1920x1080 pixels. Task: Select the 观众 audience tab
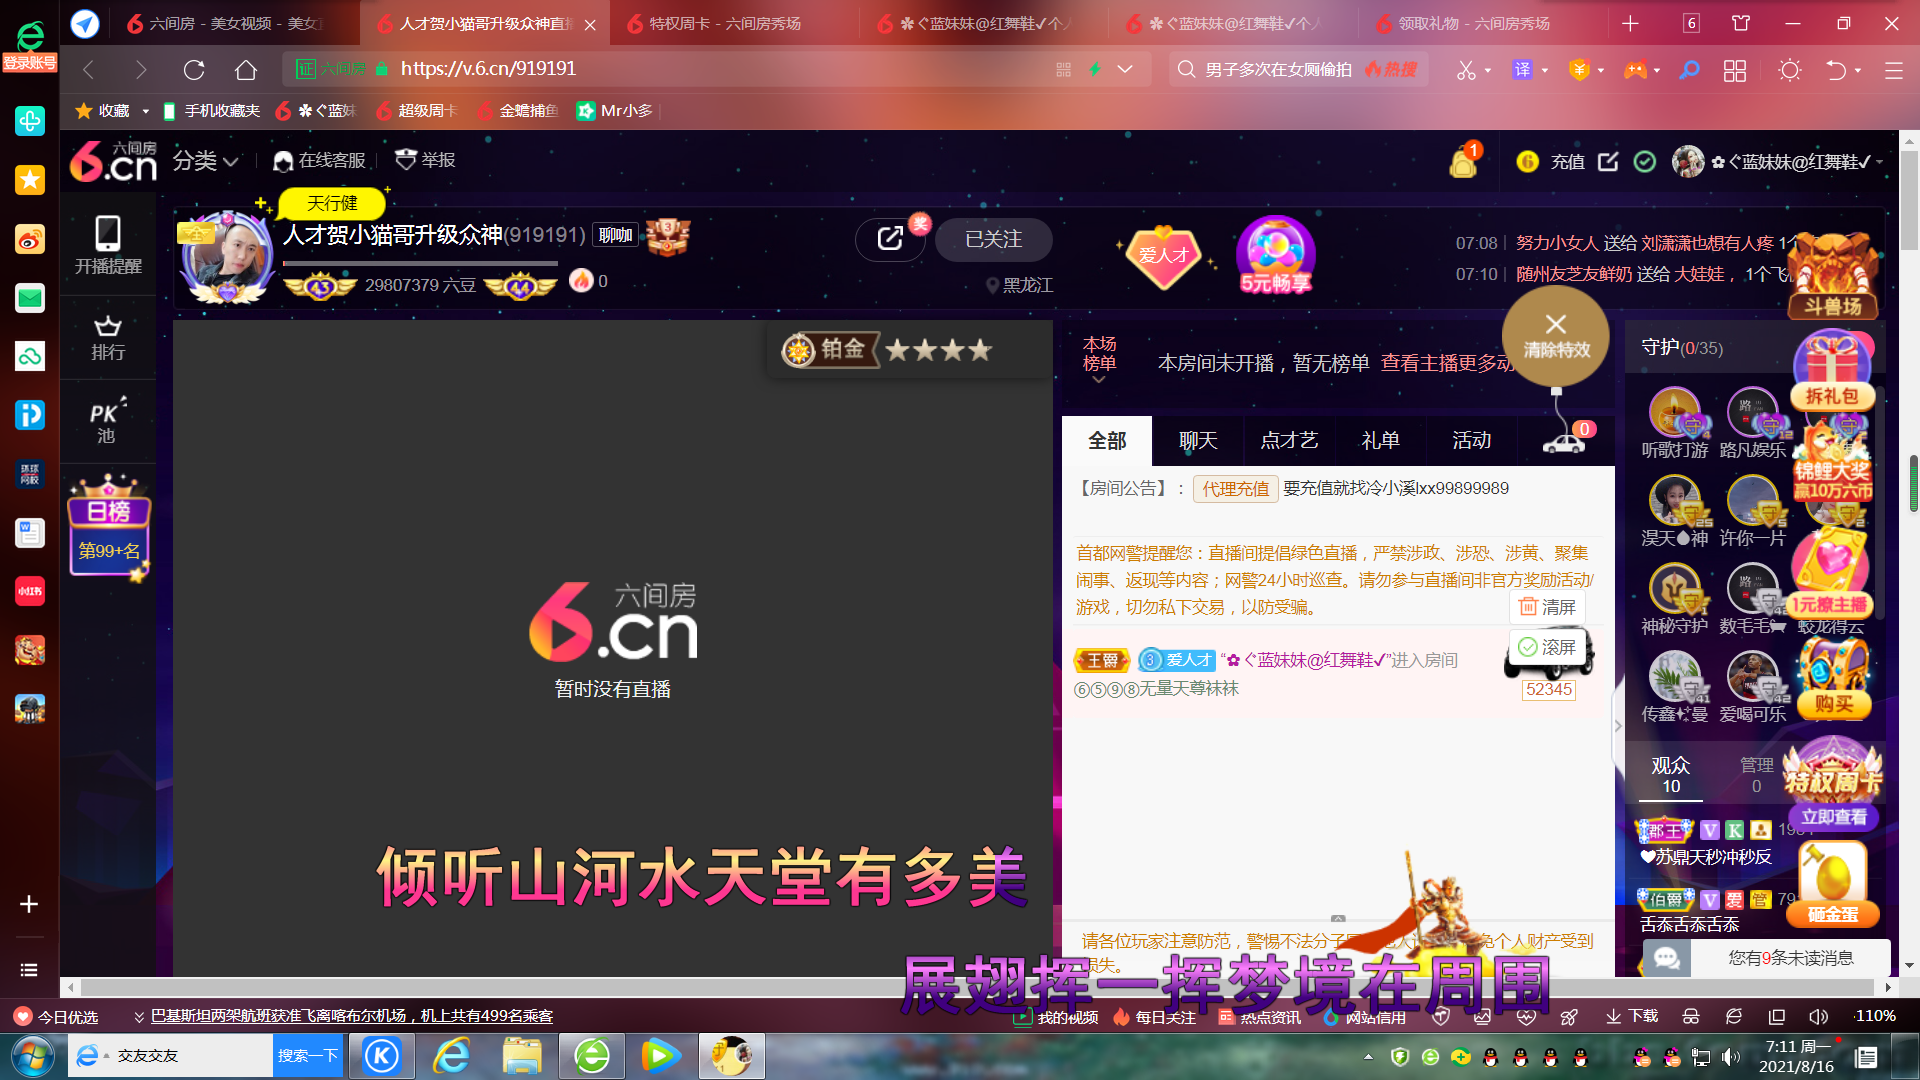click(x=1671, y=775)
